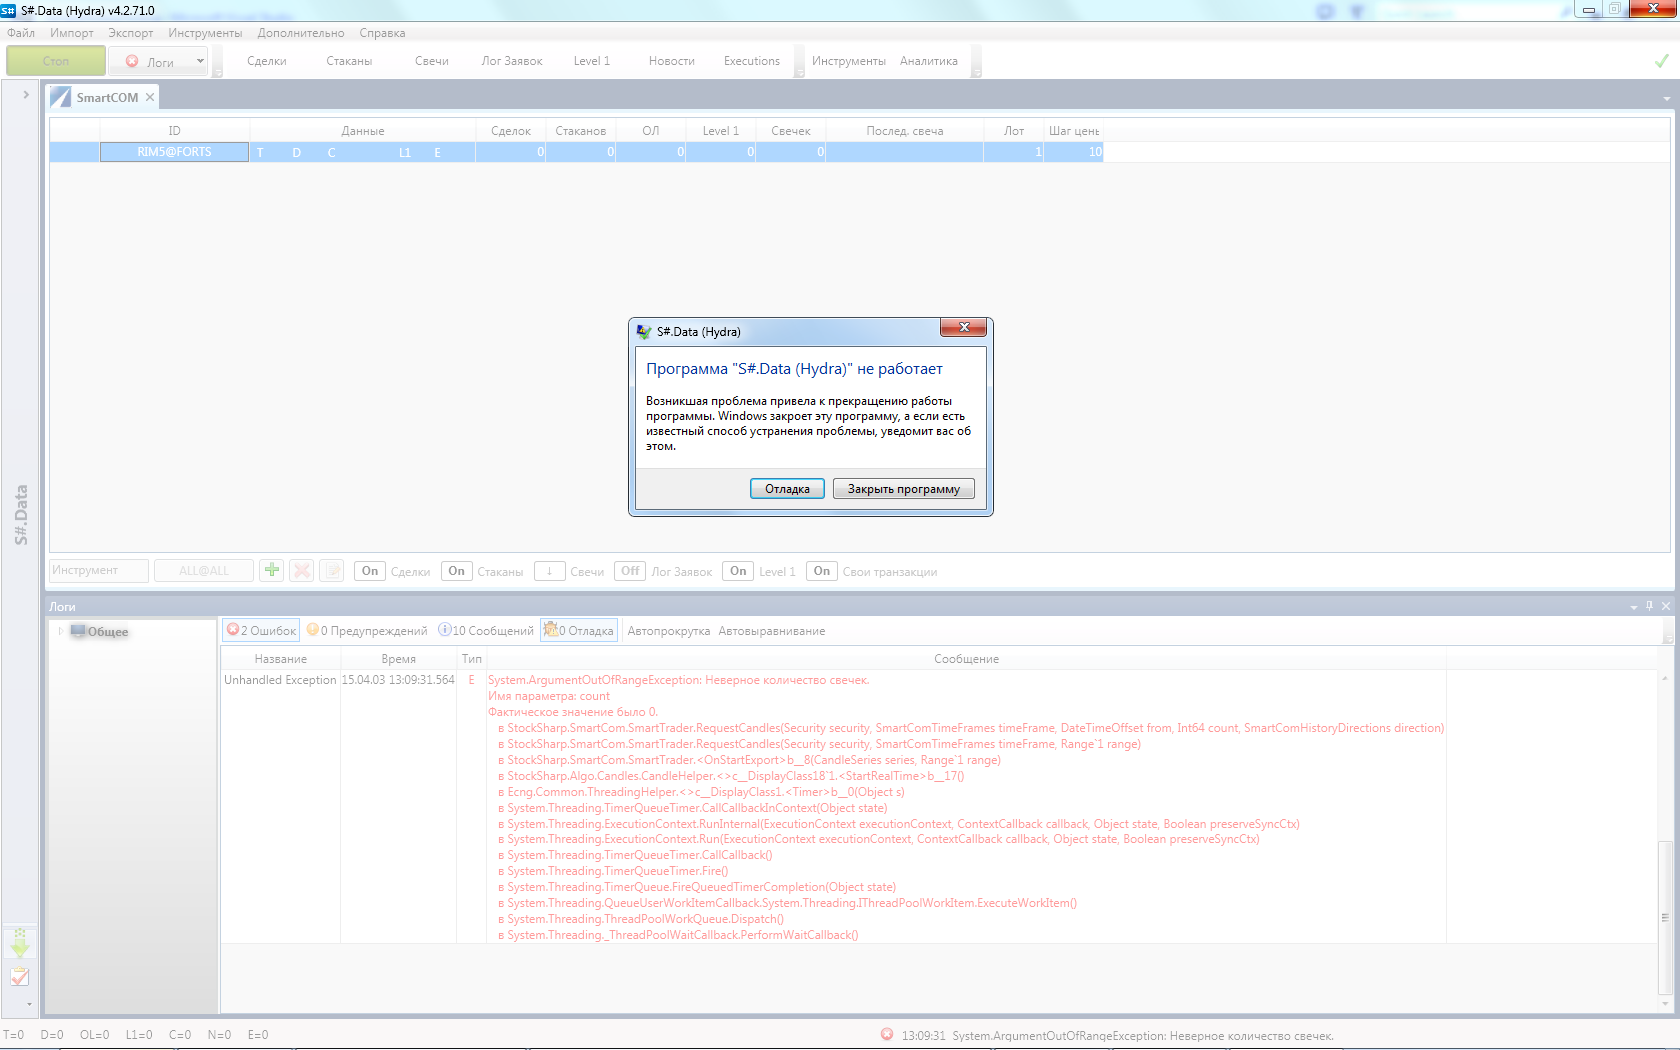Select the SmartCOM tab

tap(107, 97)
